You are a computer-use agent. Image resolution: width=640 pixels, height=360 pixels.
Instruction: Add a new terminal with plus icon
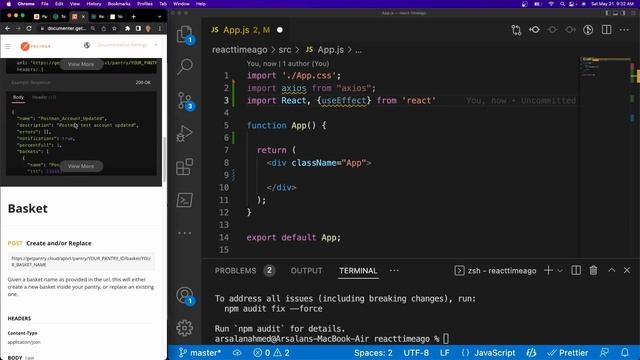548,270
